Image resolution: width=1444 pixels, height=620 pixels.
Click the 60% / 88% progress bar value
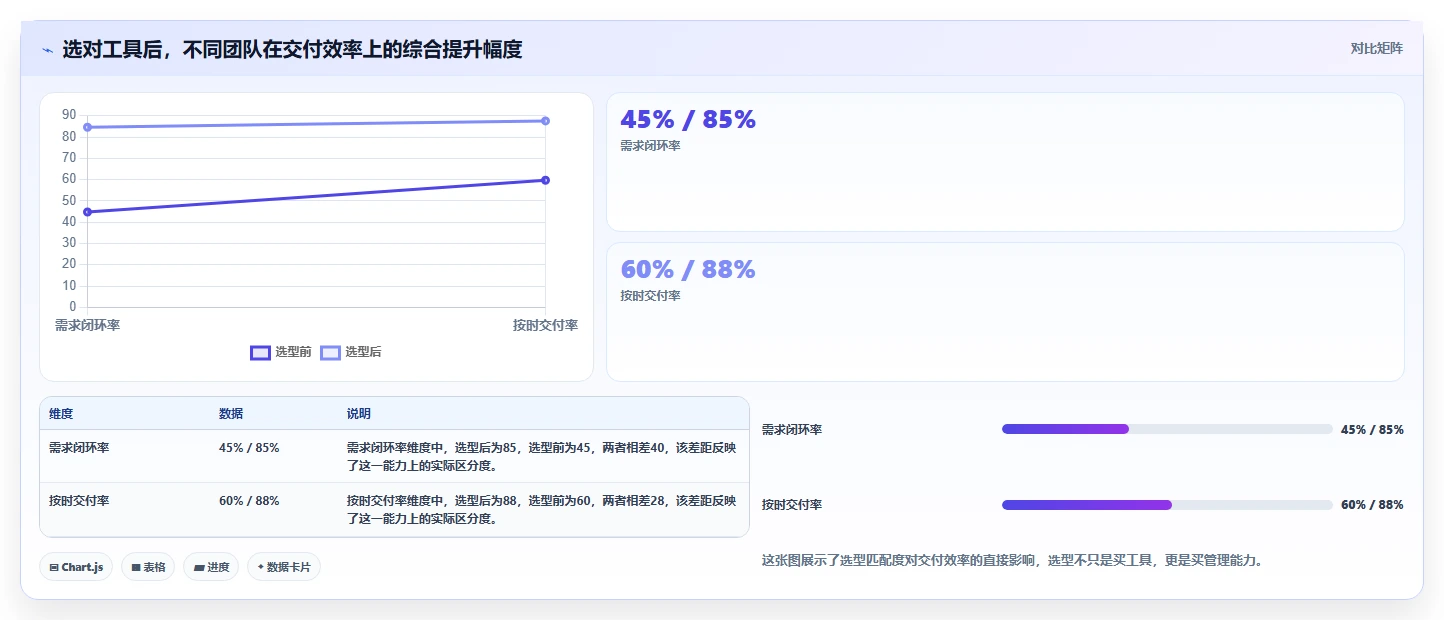[x=1372, y=505]
